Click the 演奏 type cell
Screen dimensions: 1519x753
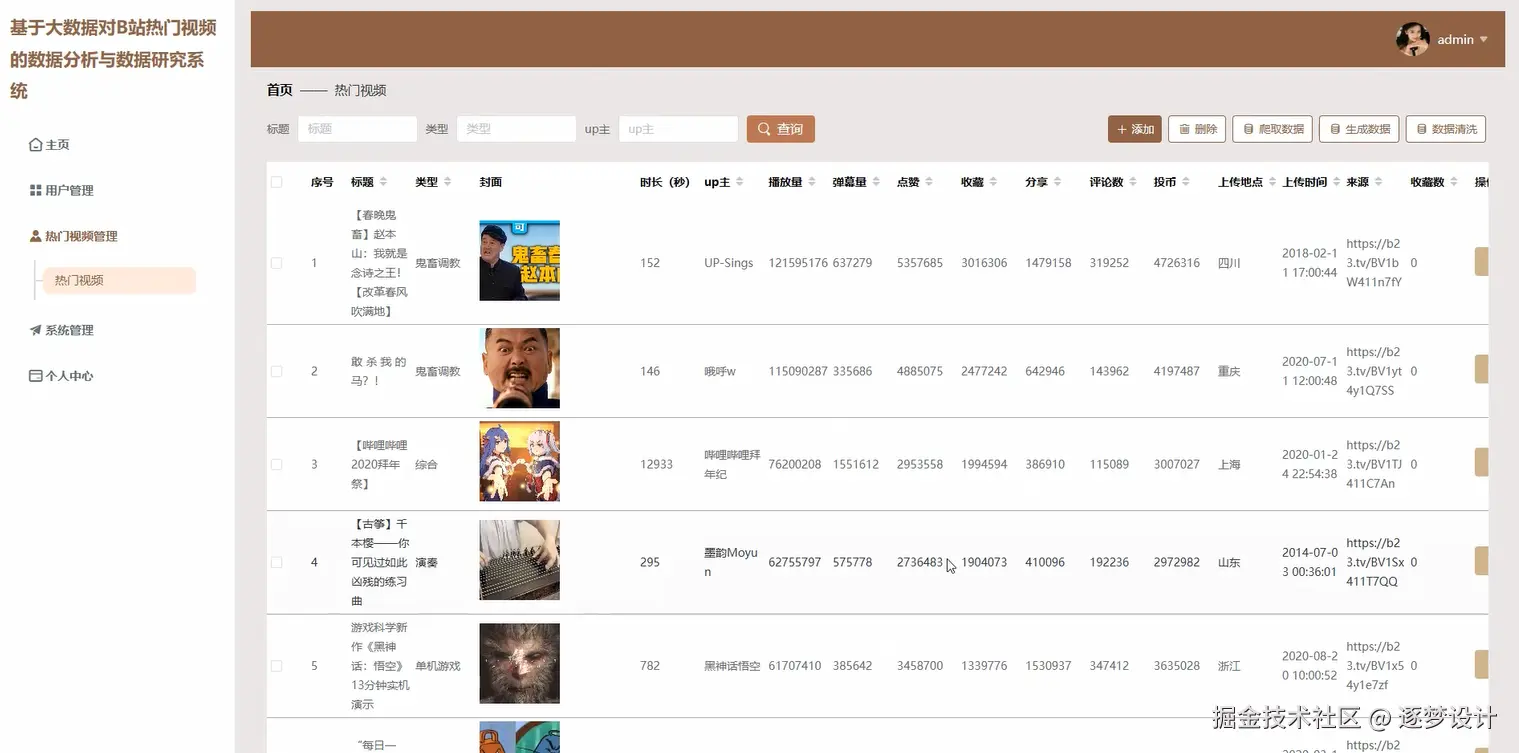tap(426, 562)
